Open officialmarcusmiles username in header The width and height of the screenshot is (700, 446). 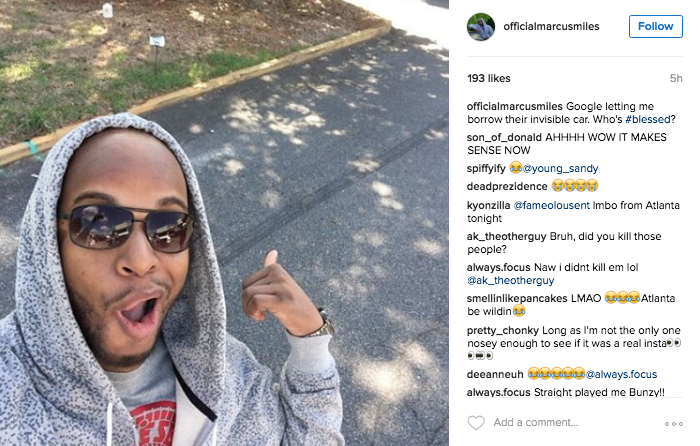(551, 26)
